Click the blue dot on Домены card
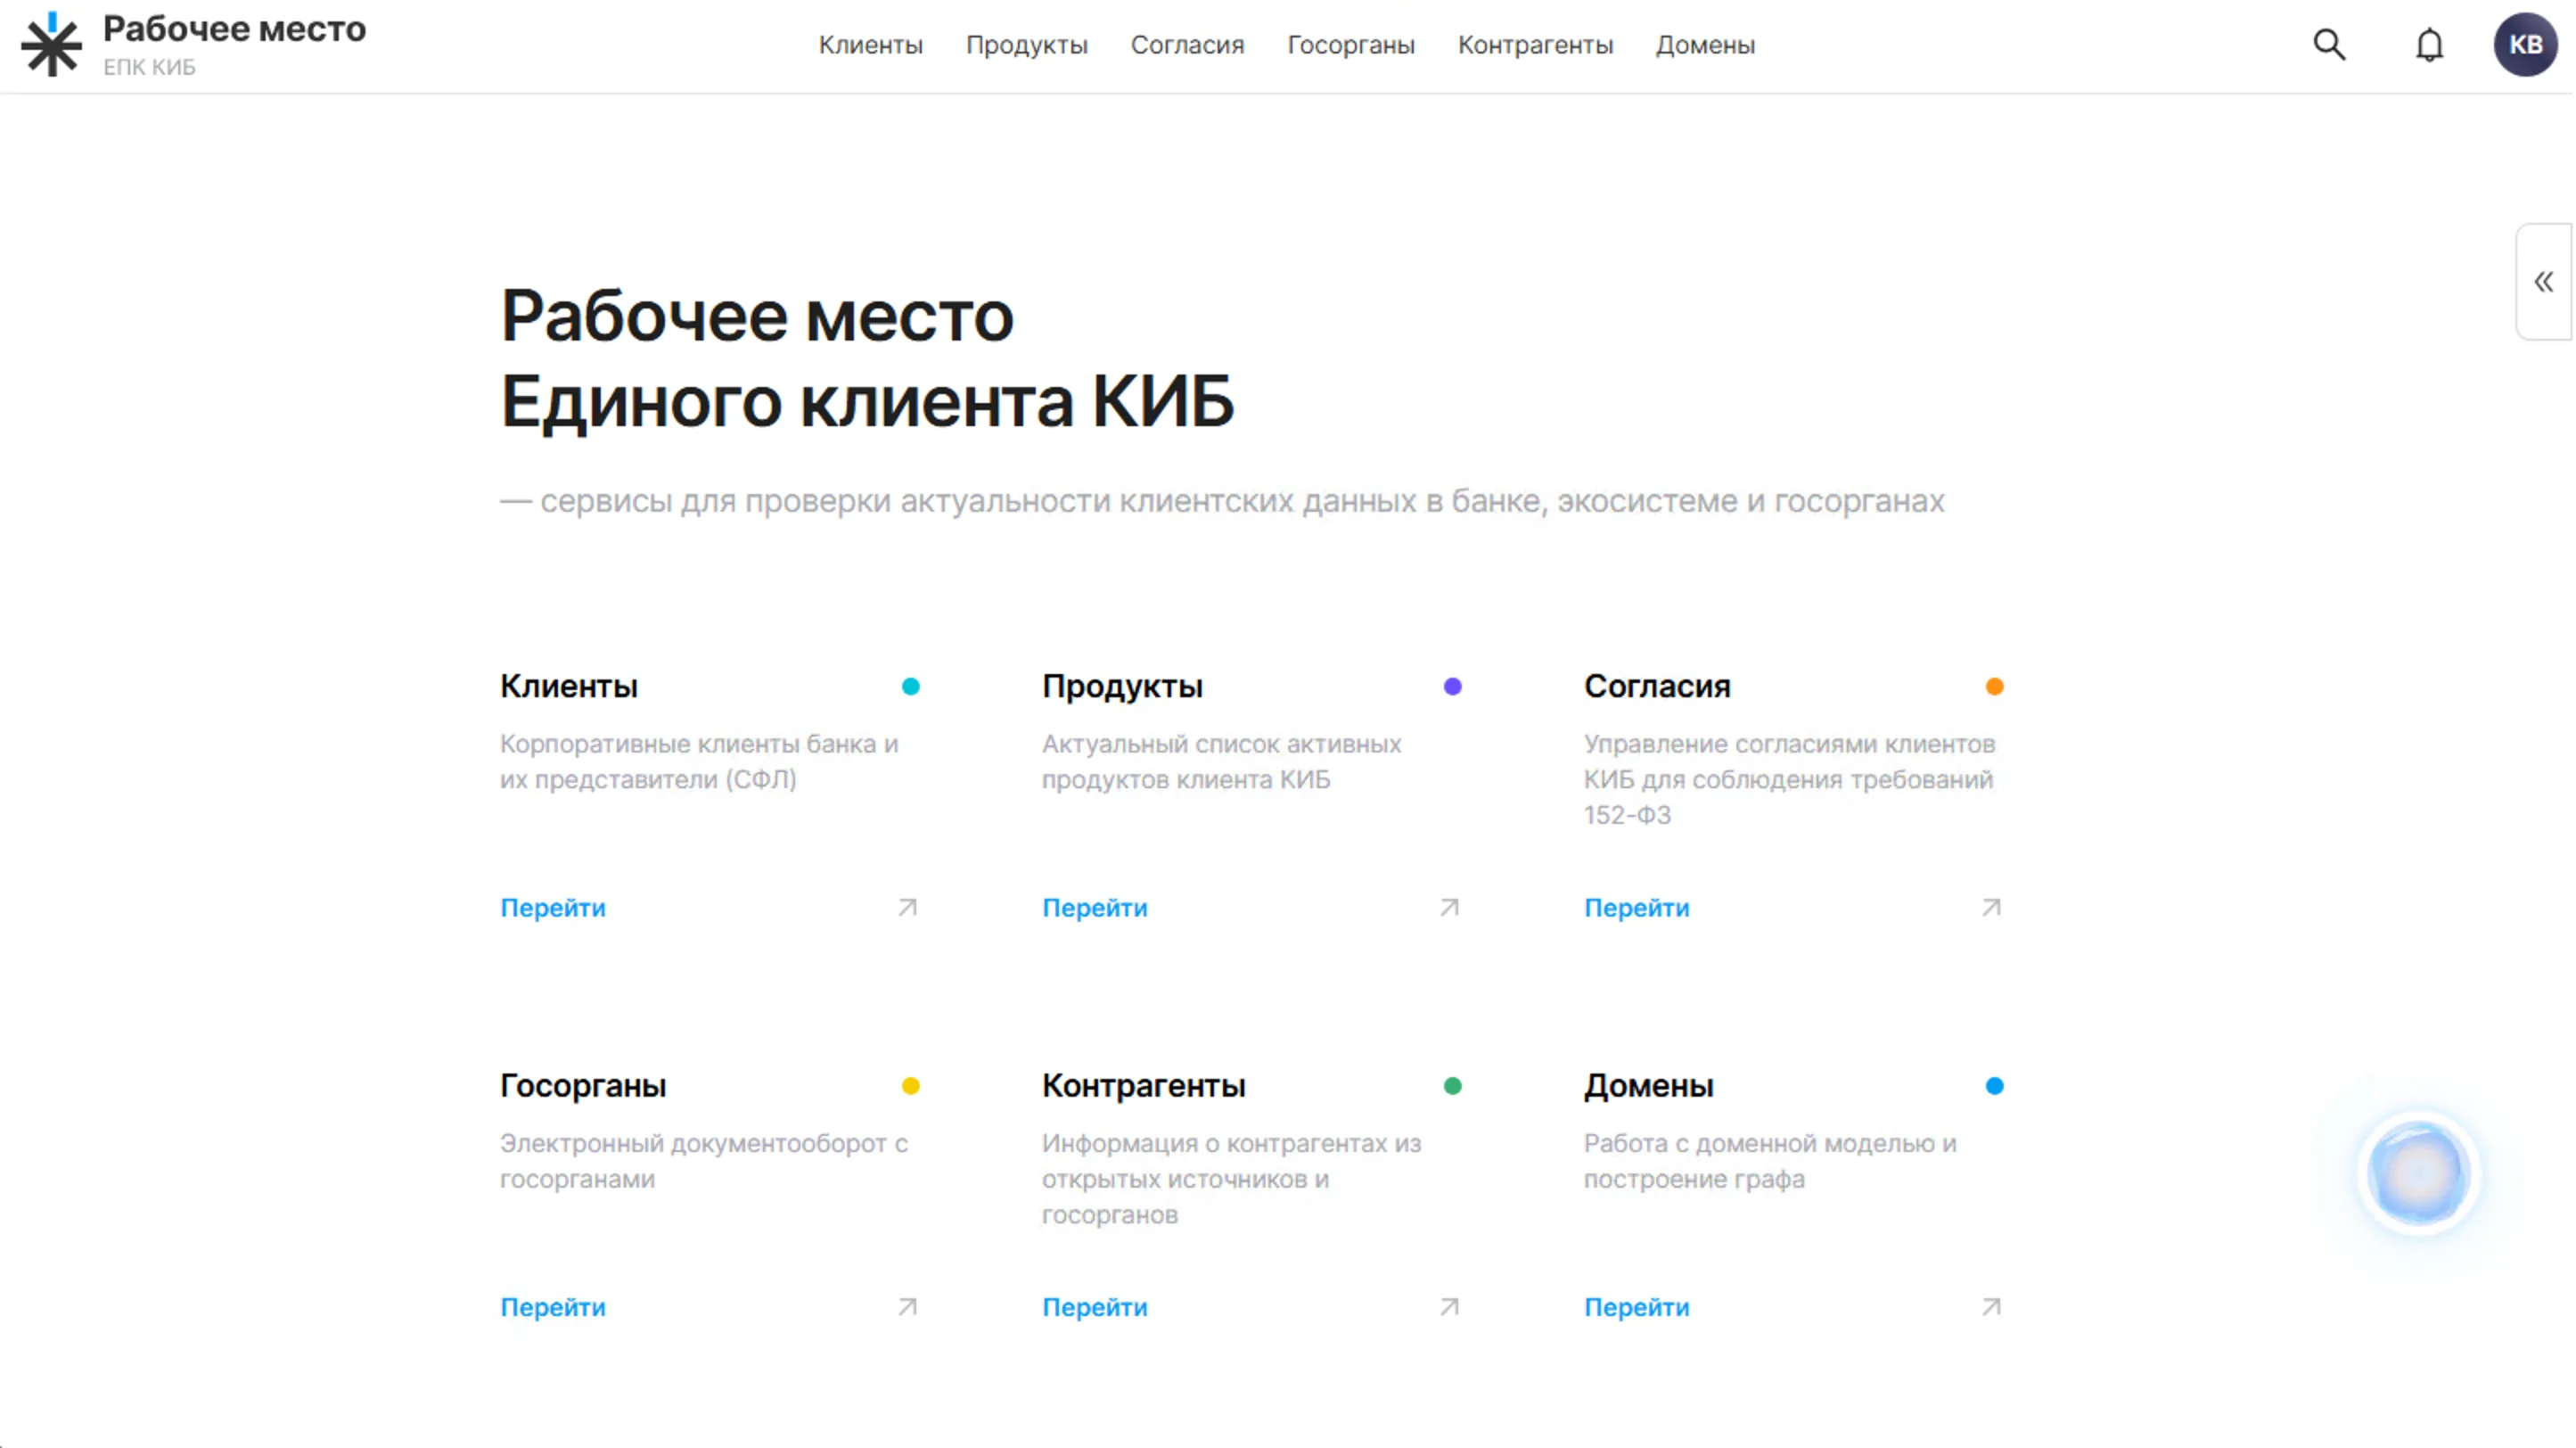This screenshot has height=1448, width=2576. (1994, 1085)
